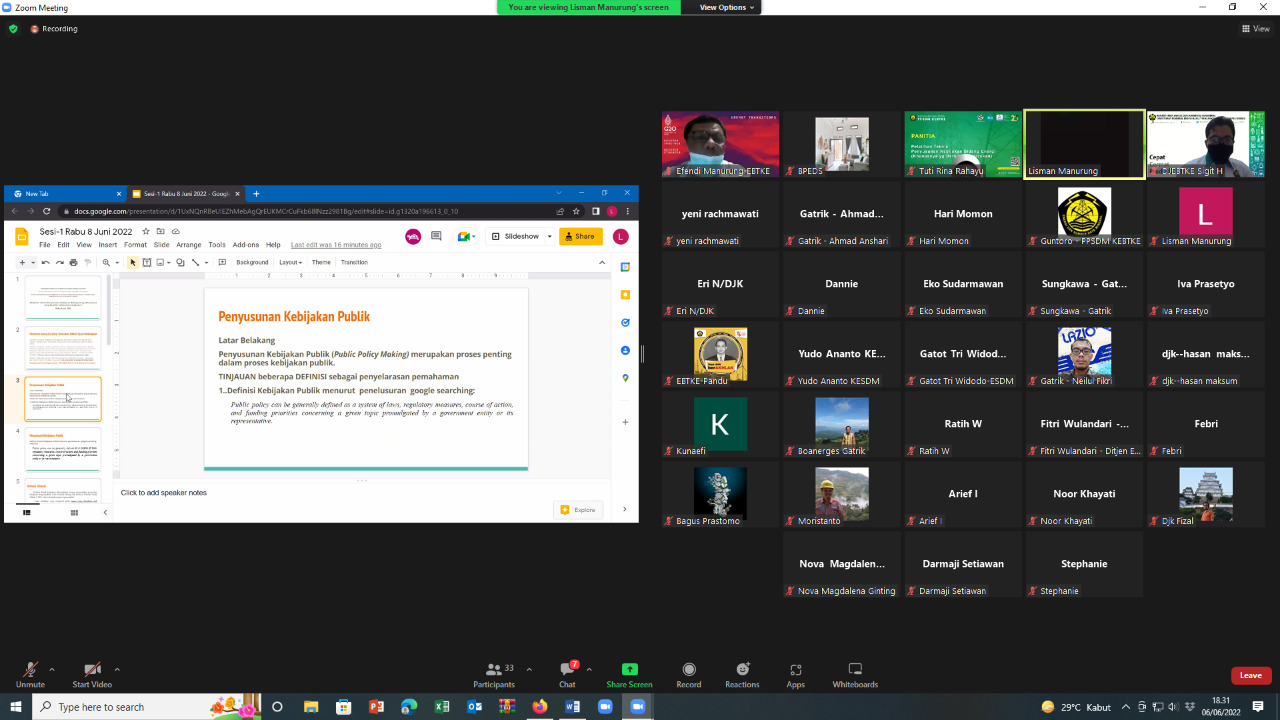This screenshot has height=720, width=1280.
Task: Open the Reactions menu
Action: (742, 670)
